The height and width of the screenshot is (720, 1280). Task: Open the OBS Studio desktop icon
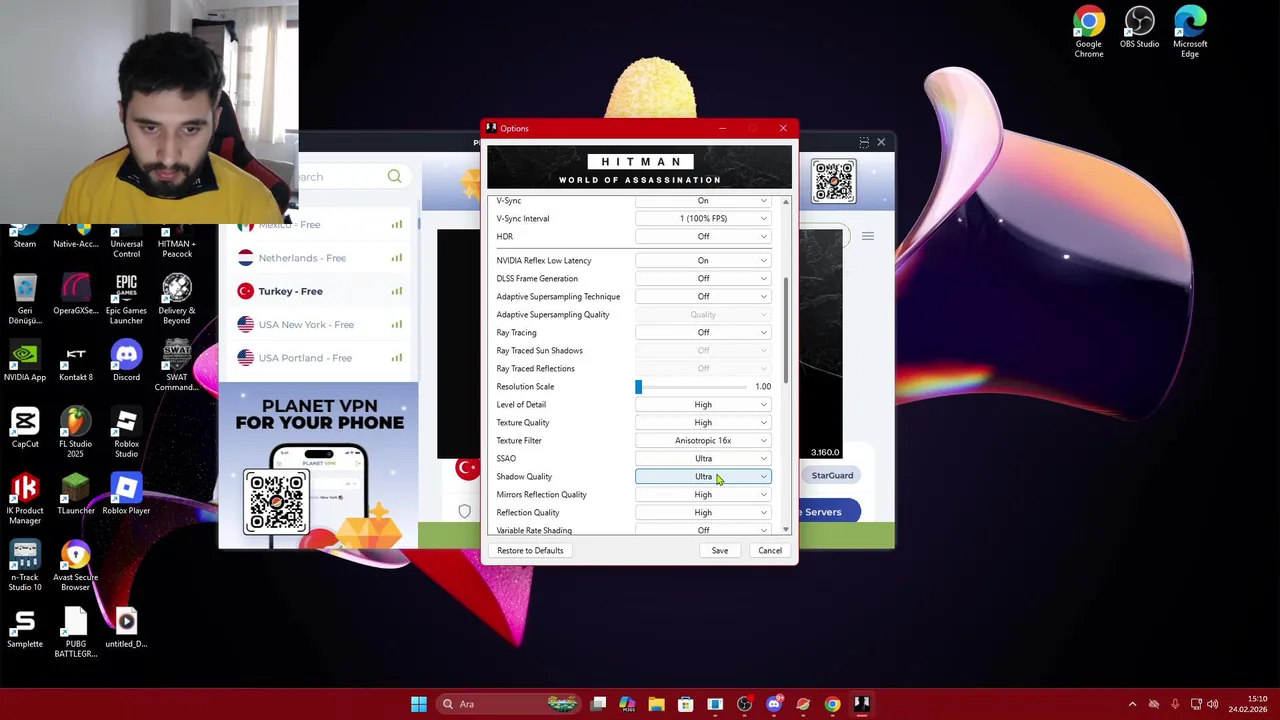(x=1139, y=27)
